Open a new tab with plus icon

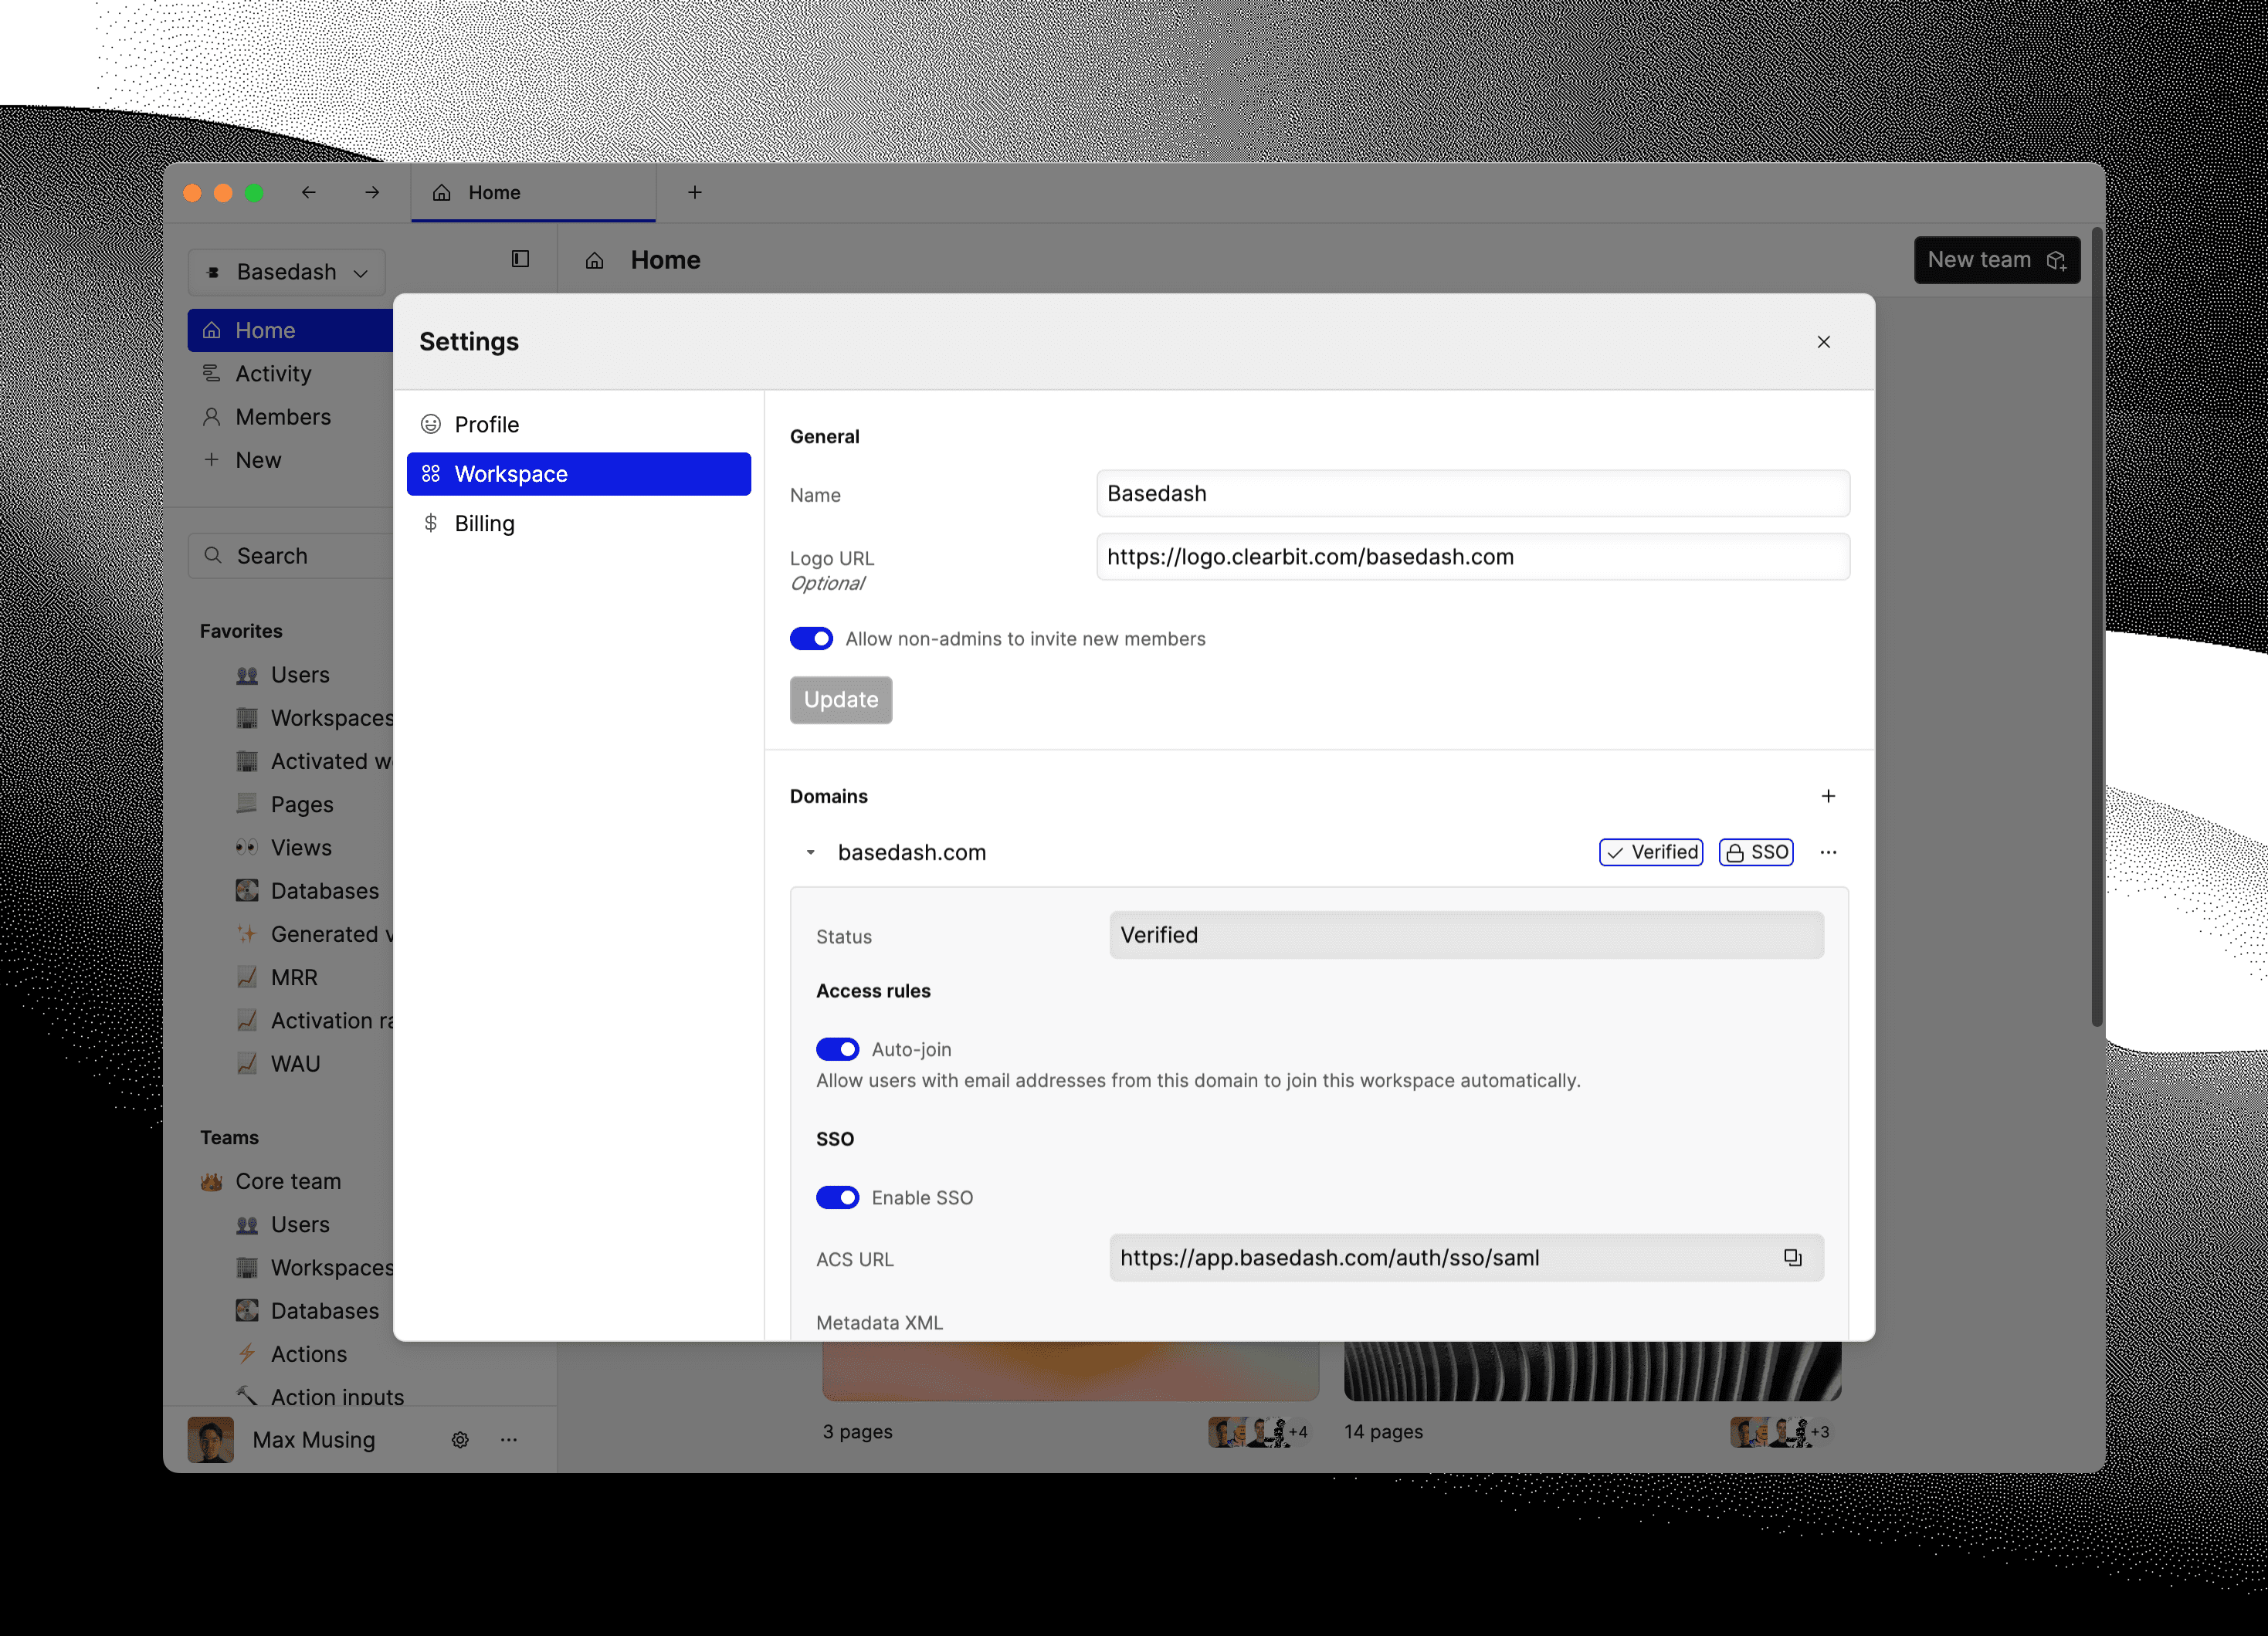695,192
